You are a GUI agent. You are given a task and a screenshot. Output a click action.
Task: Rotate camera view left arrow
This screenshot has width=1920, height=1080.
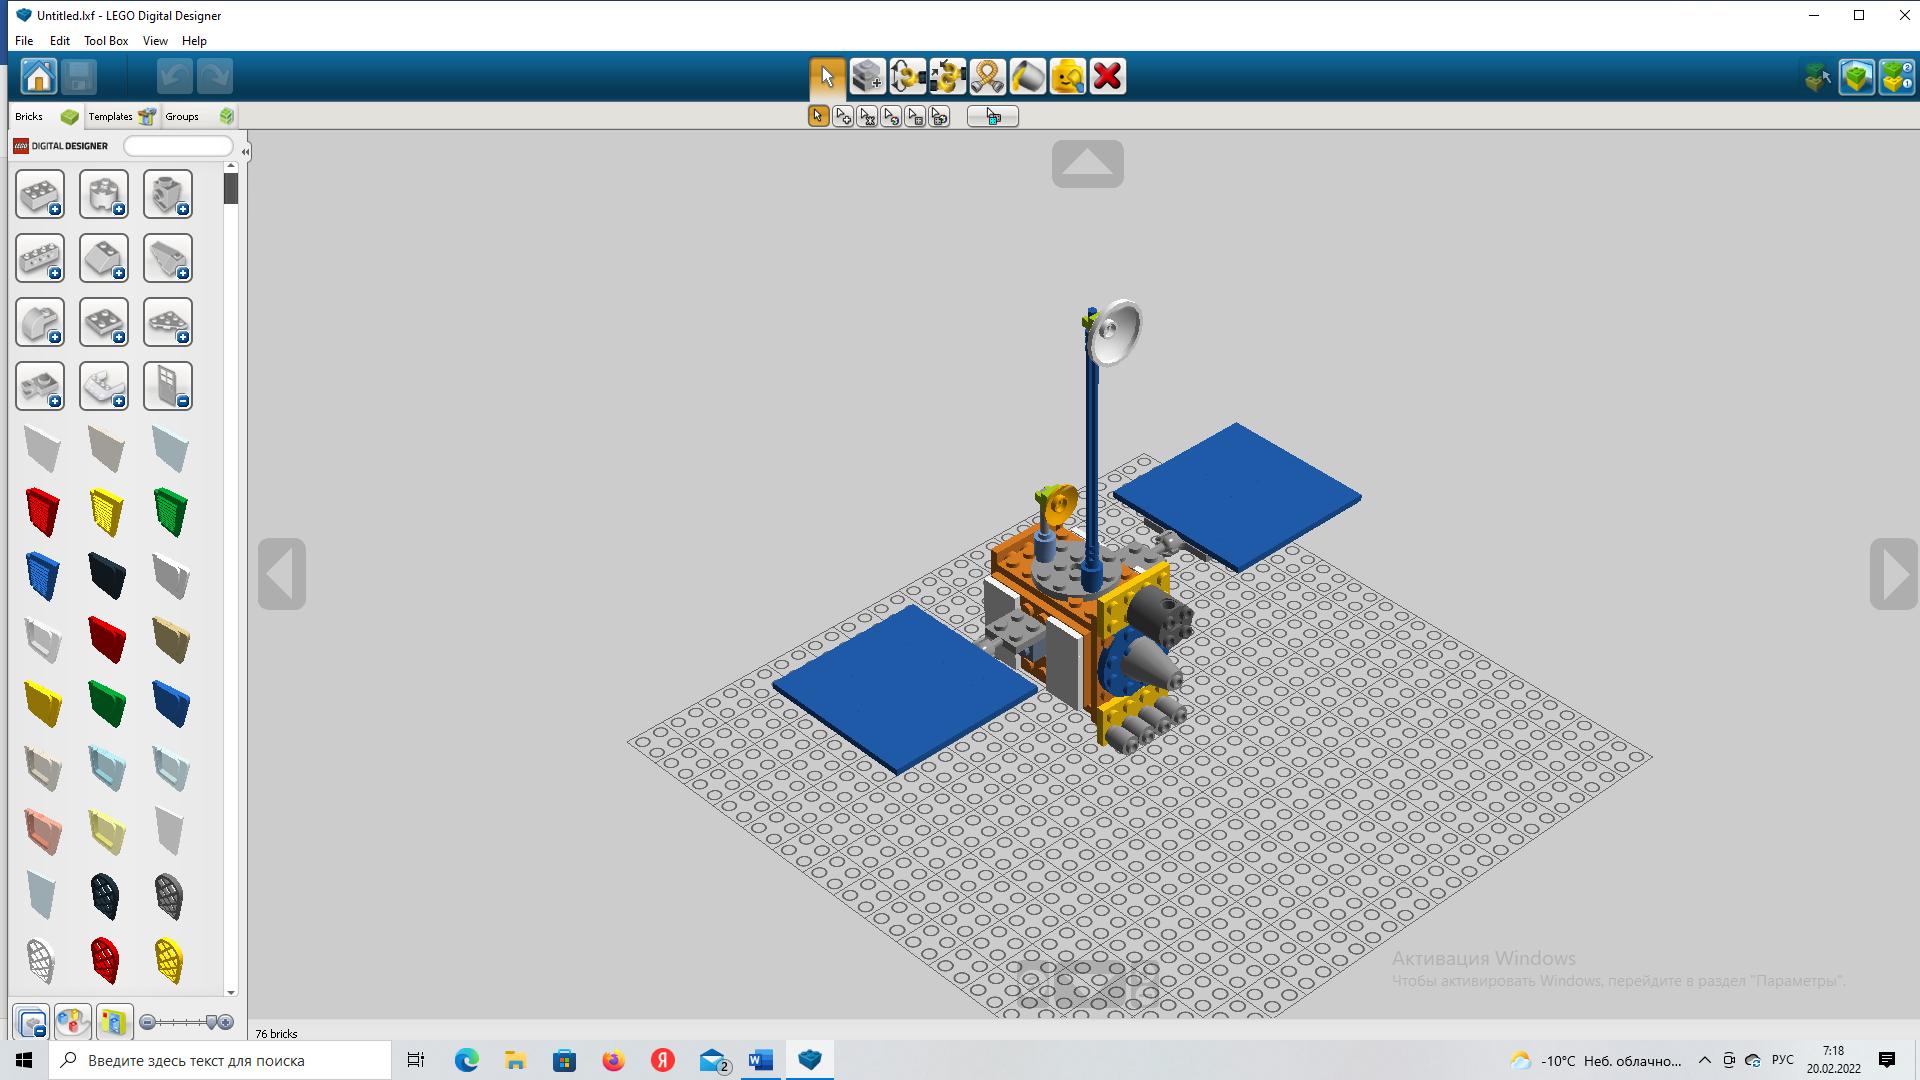click(282, 574)
